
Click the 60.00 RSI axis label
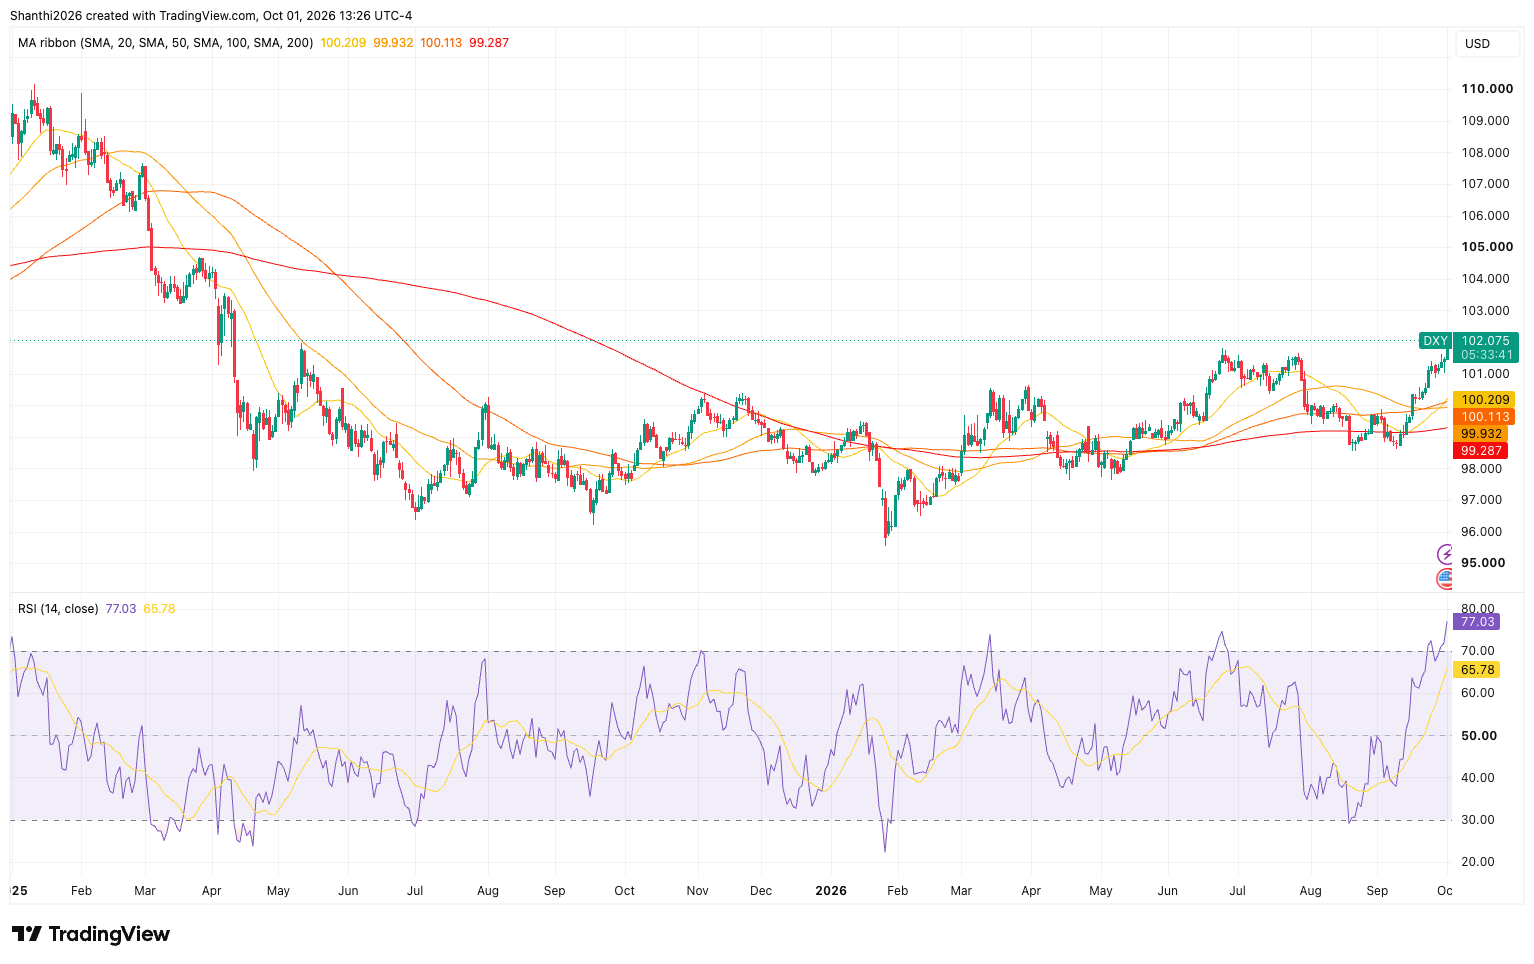pos(1478,693)
